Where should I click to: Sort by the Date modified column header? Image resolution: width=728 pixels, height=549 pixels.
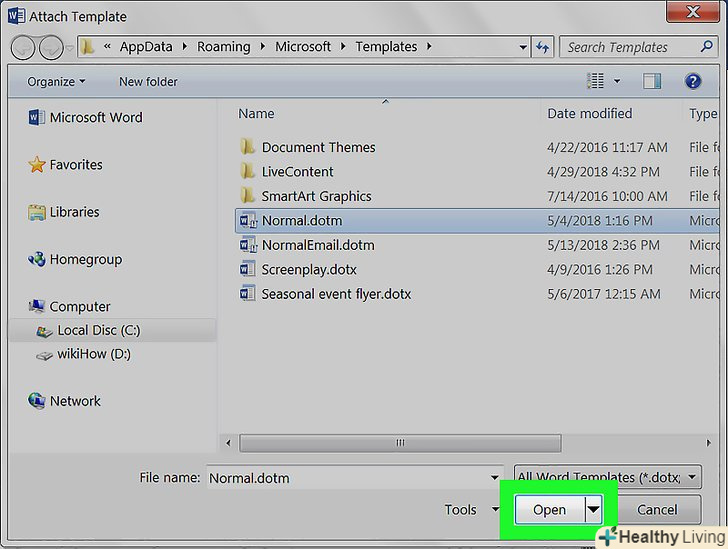[589, 114]
